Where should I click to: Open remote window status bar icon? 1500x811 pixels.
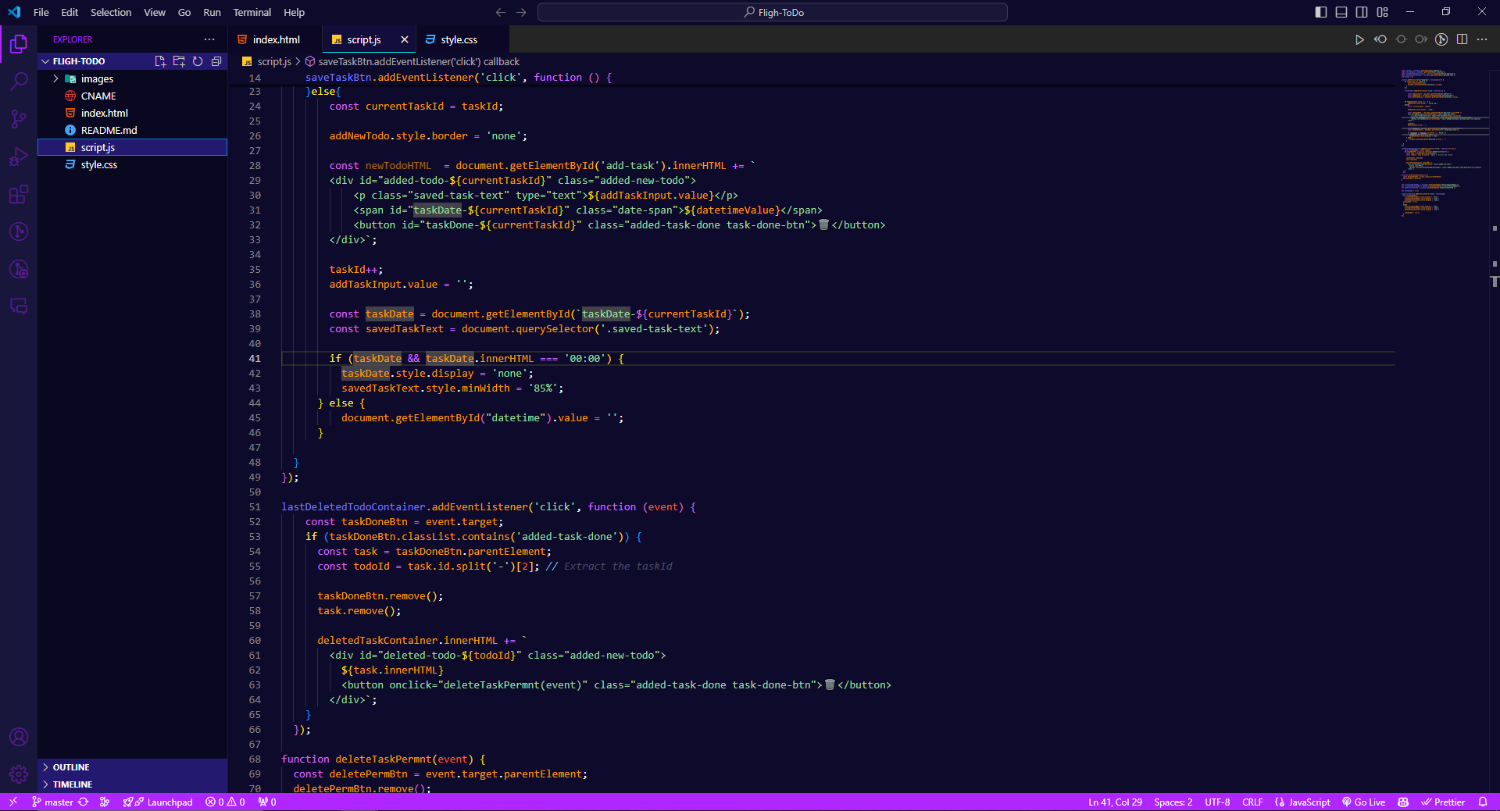pos(12,802)
